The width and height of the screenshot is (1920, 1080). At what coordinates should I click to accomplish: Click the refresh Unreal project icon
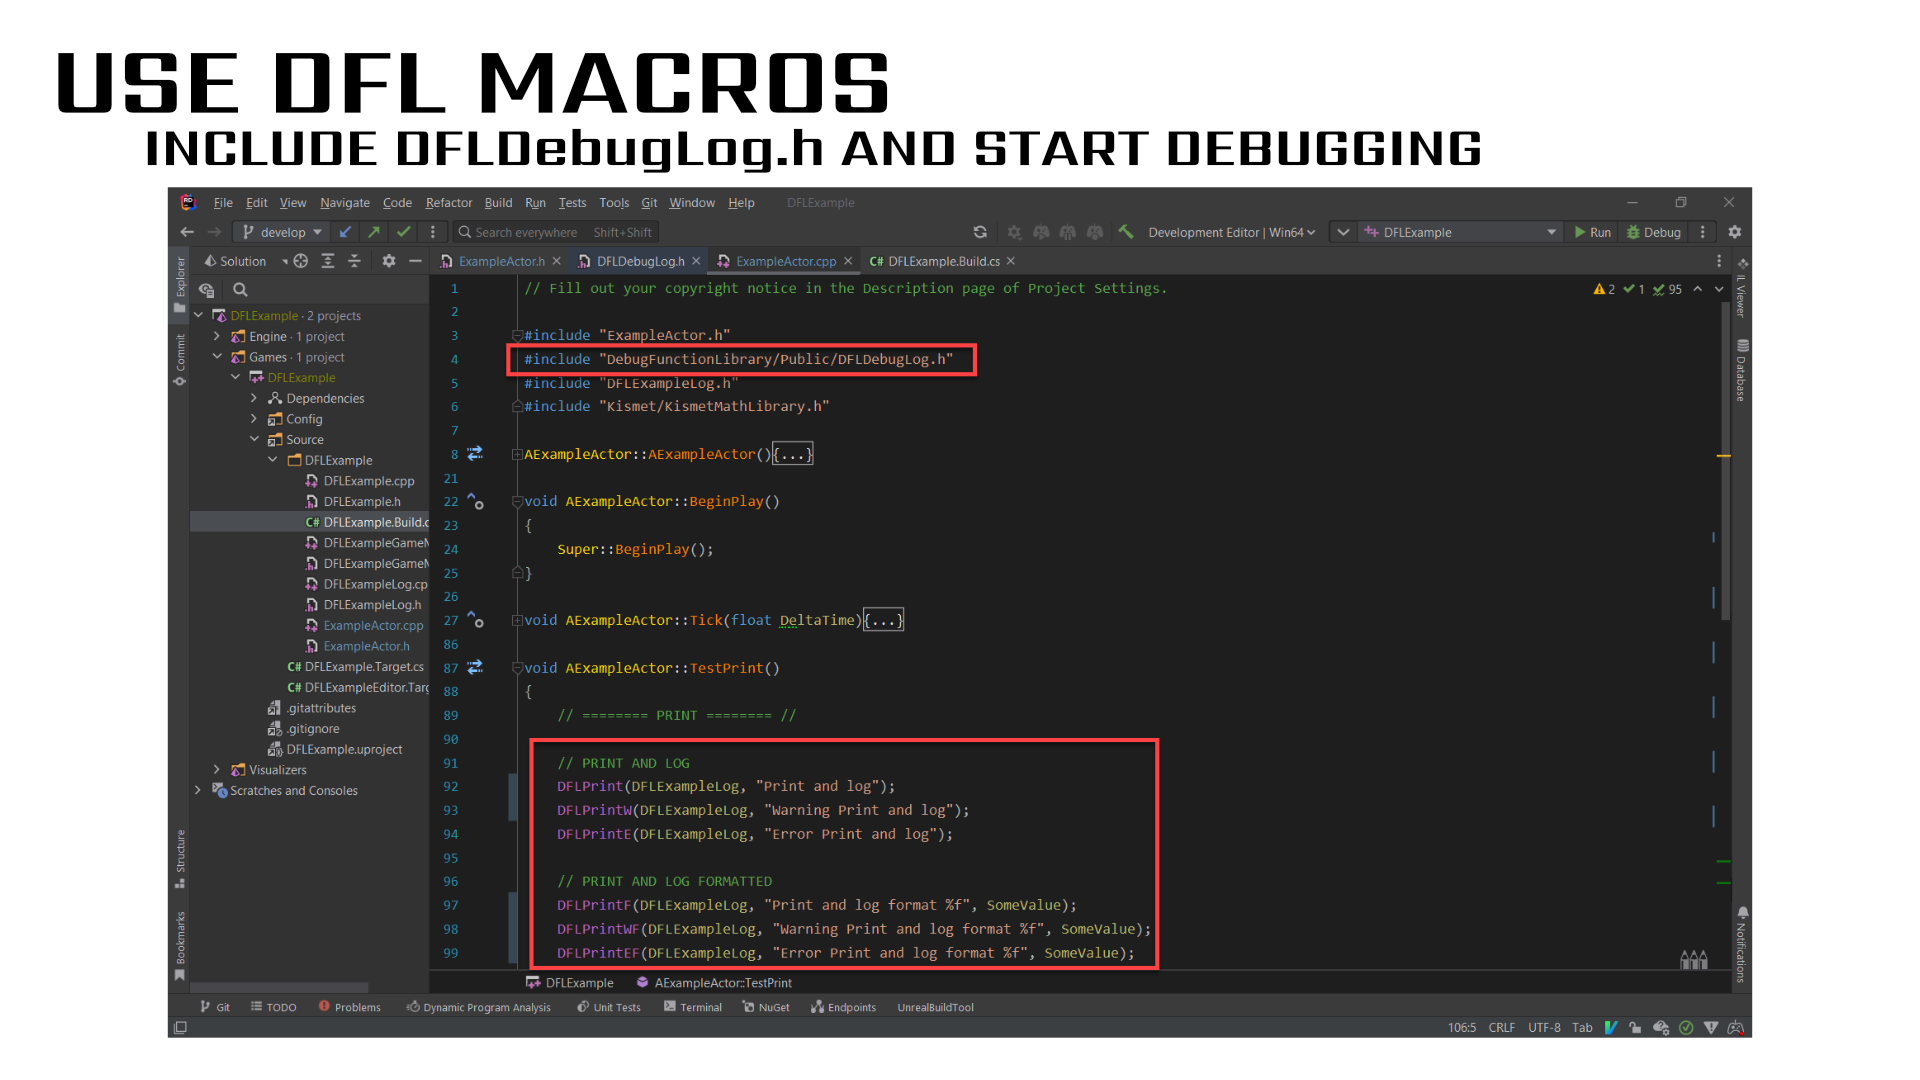980,232
